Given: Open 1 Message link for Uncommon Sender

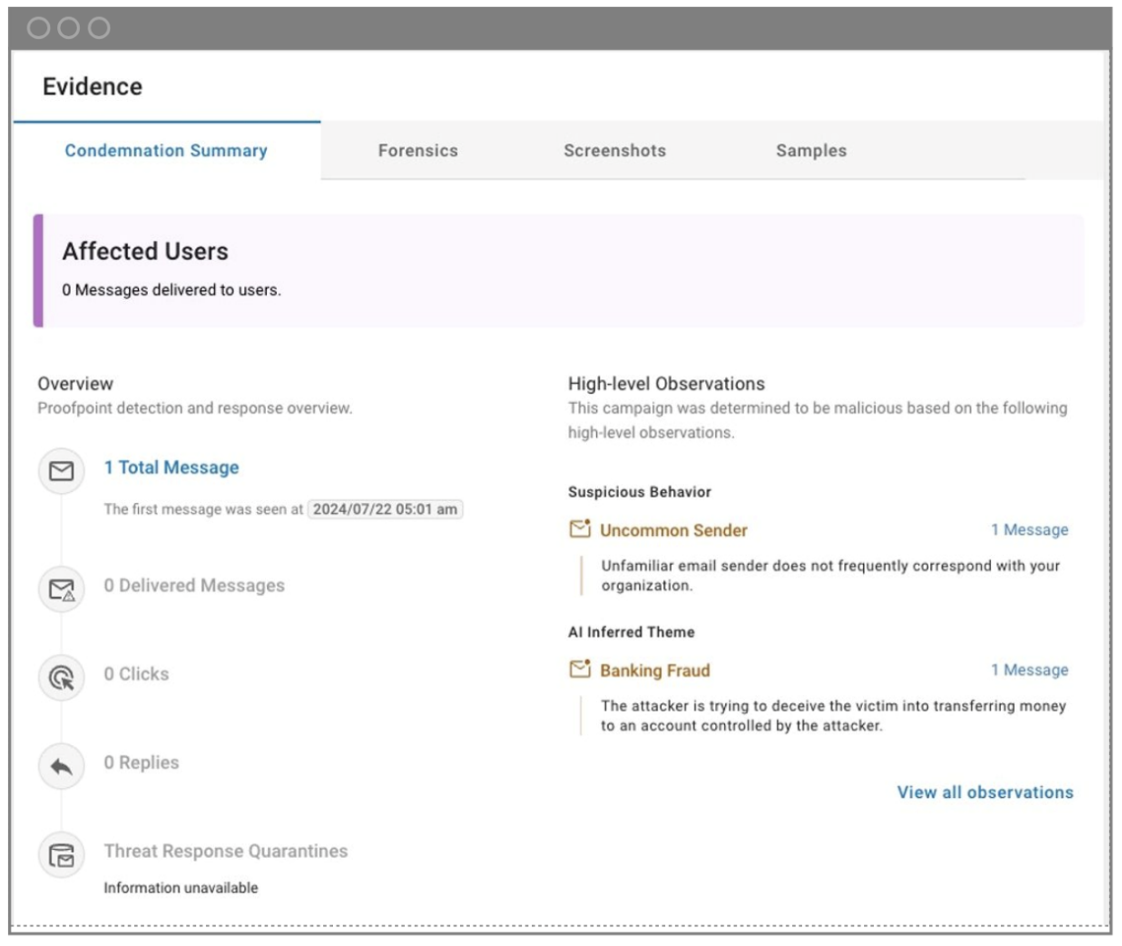Looking at the screenshot, I should point(1029,530).
